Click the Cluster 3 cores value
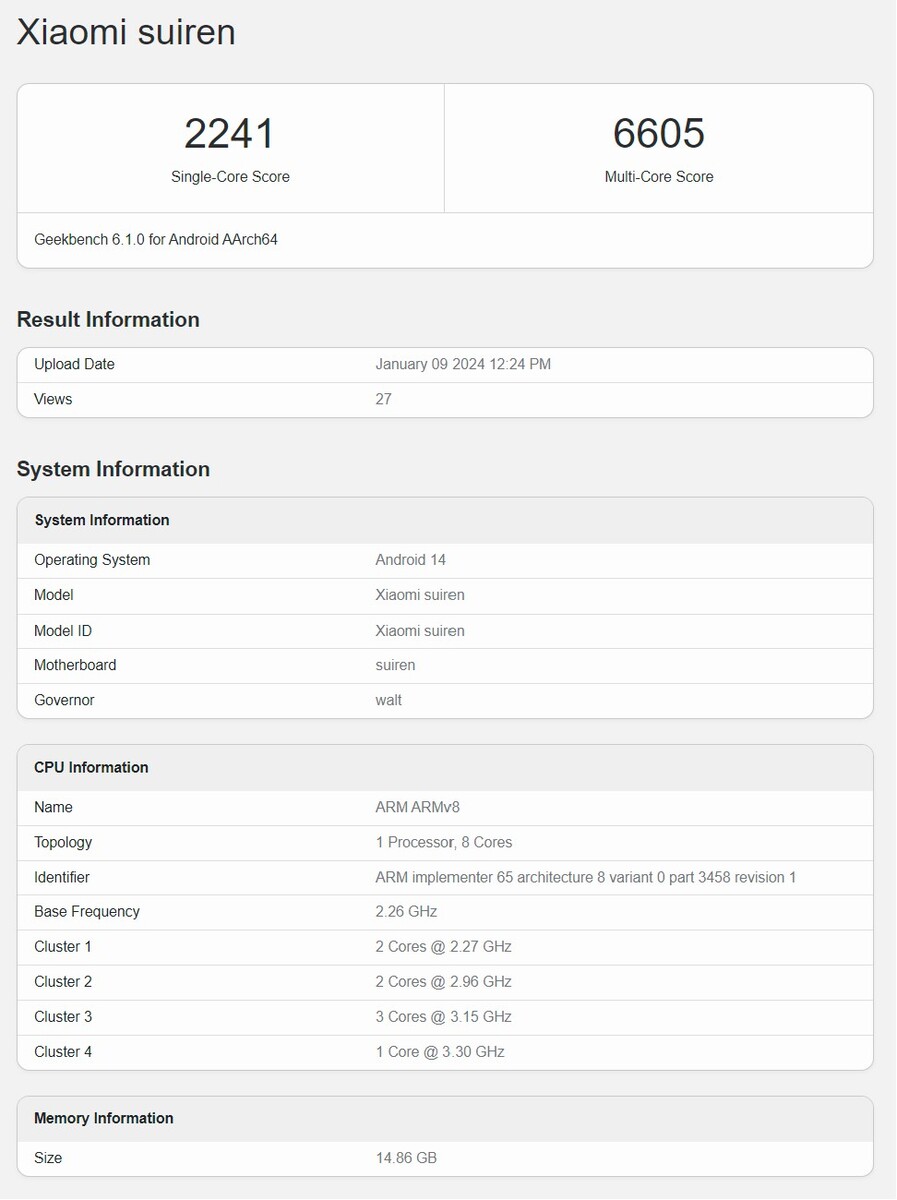 [x=443, y=1017]
